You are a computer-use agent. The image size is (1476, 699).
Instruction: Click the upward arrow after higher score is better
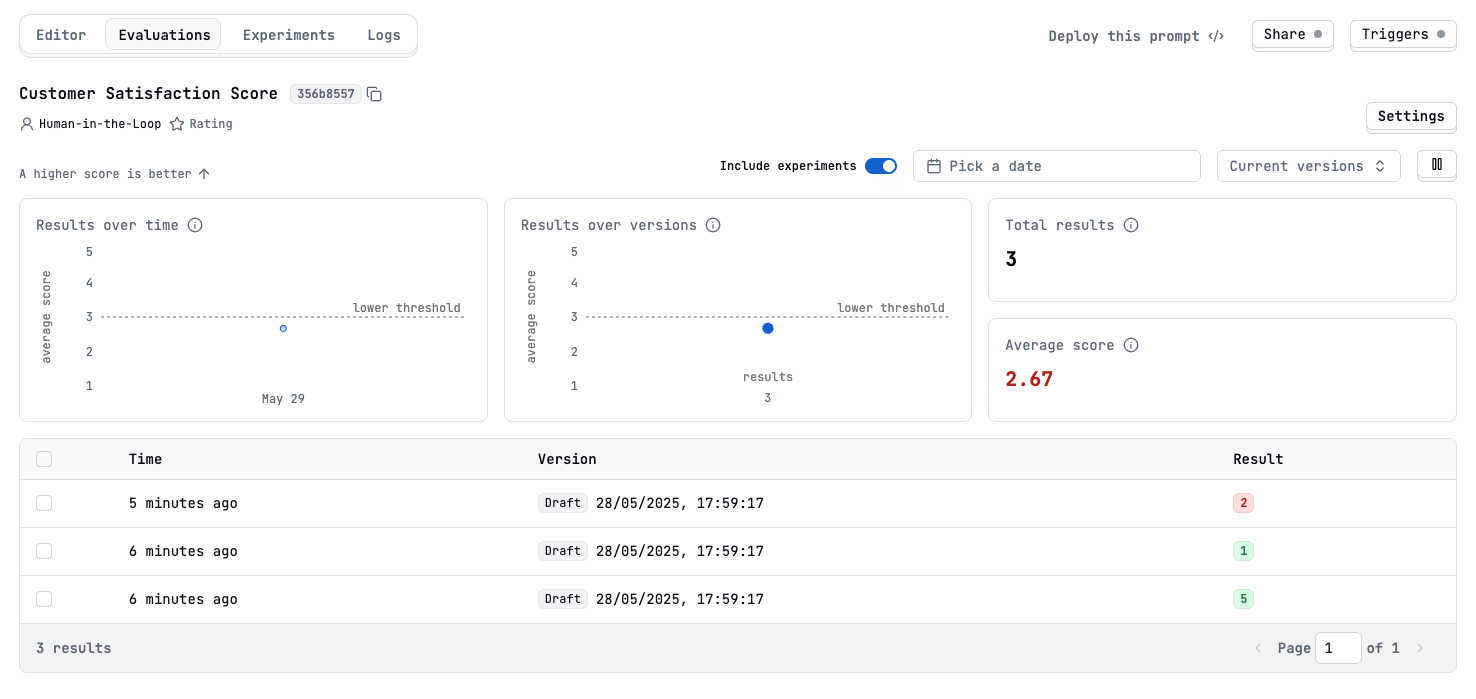[204, 174]
